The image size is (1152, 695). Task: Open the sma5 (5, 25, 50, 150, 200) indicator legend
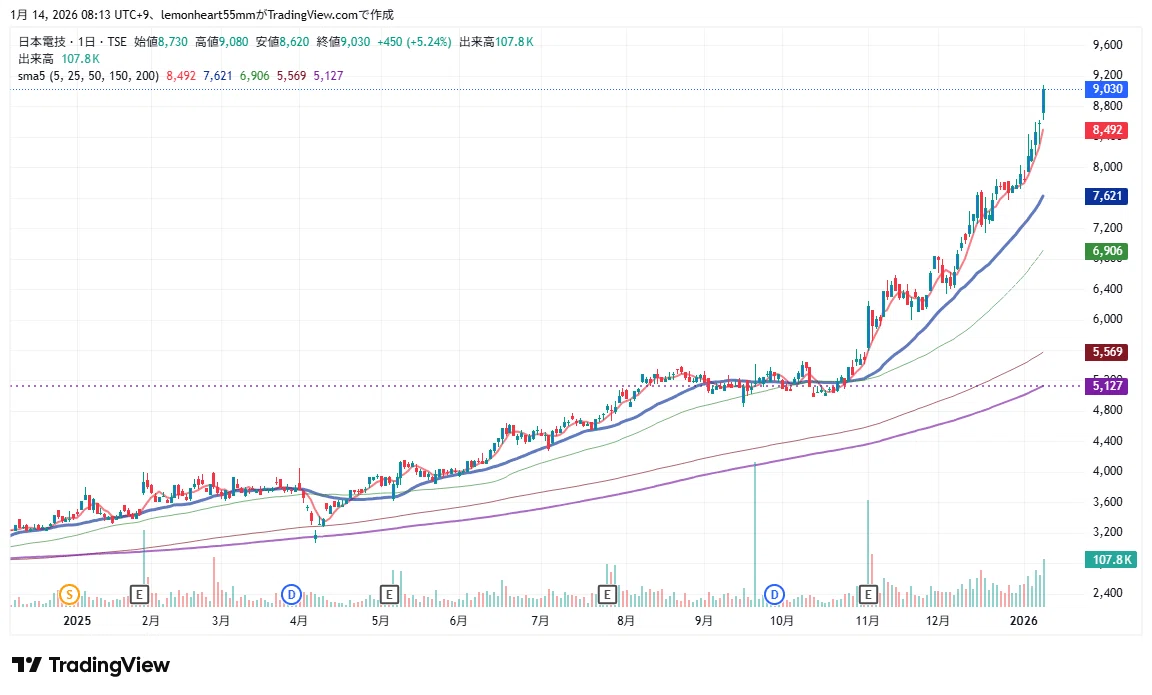[x=88, y=76]
